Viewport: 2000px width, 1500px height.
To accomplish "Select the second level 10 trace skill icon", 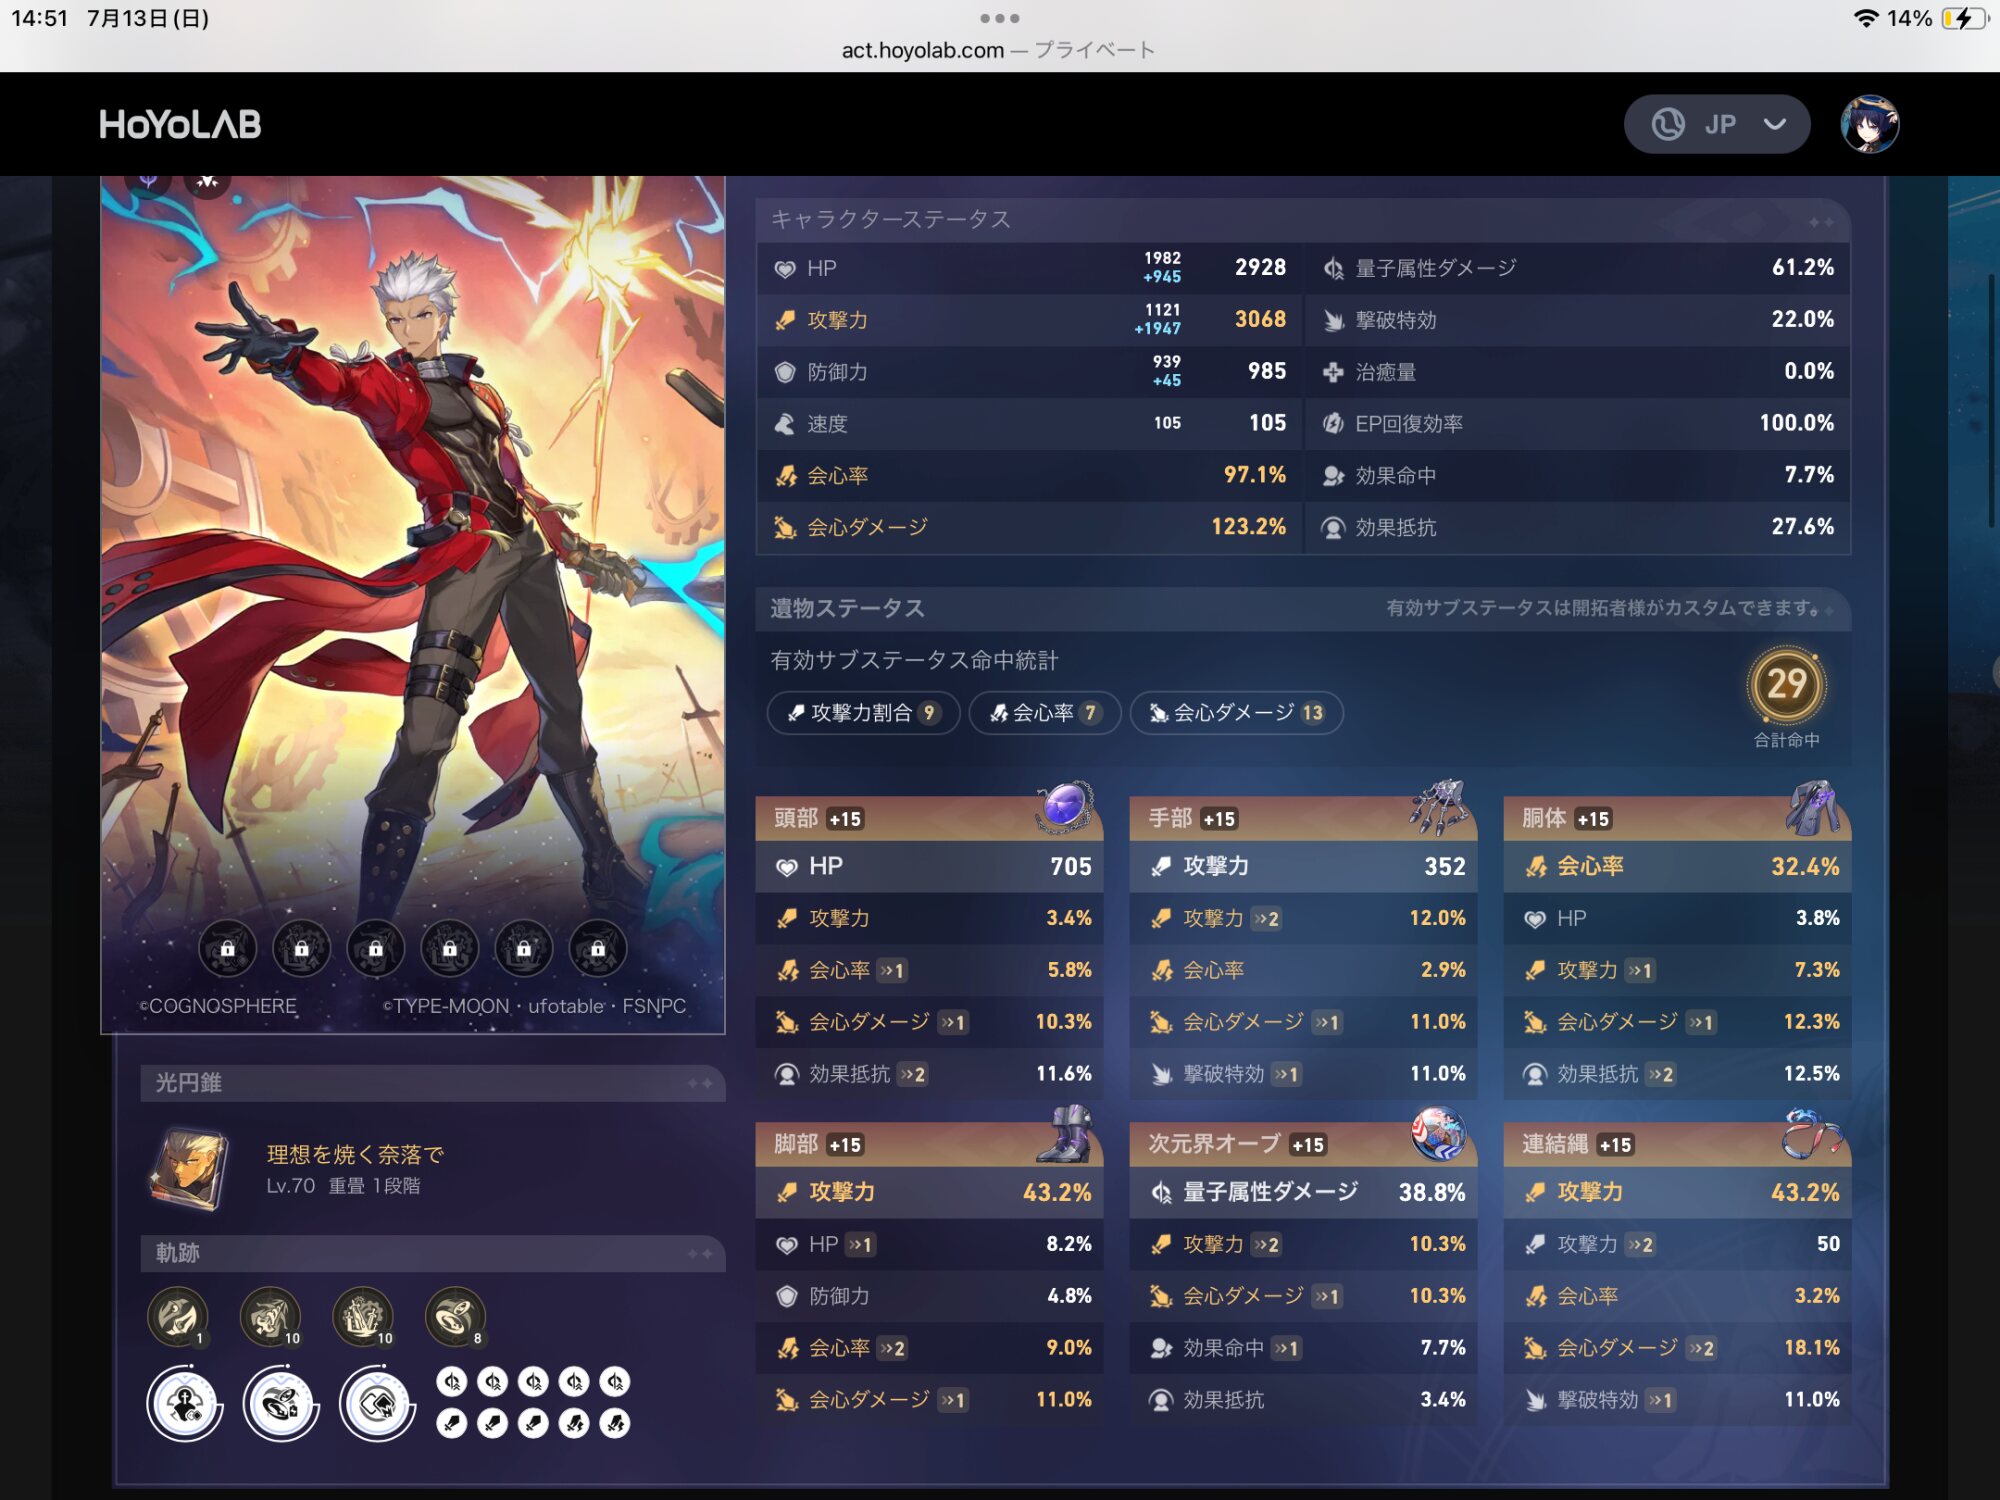I will [363, 1317].
